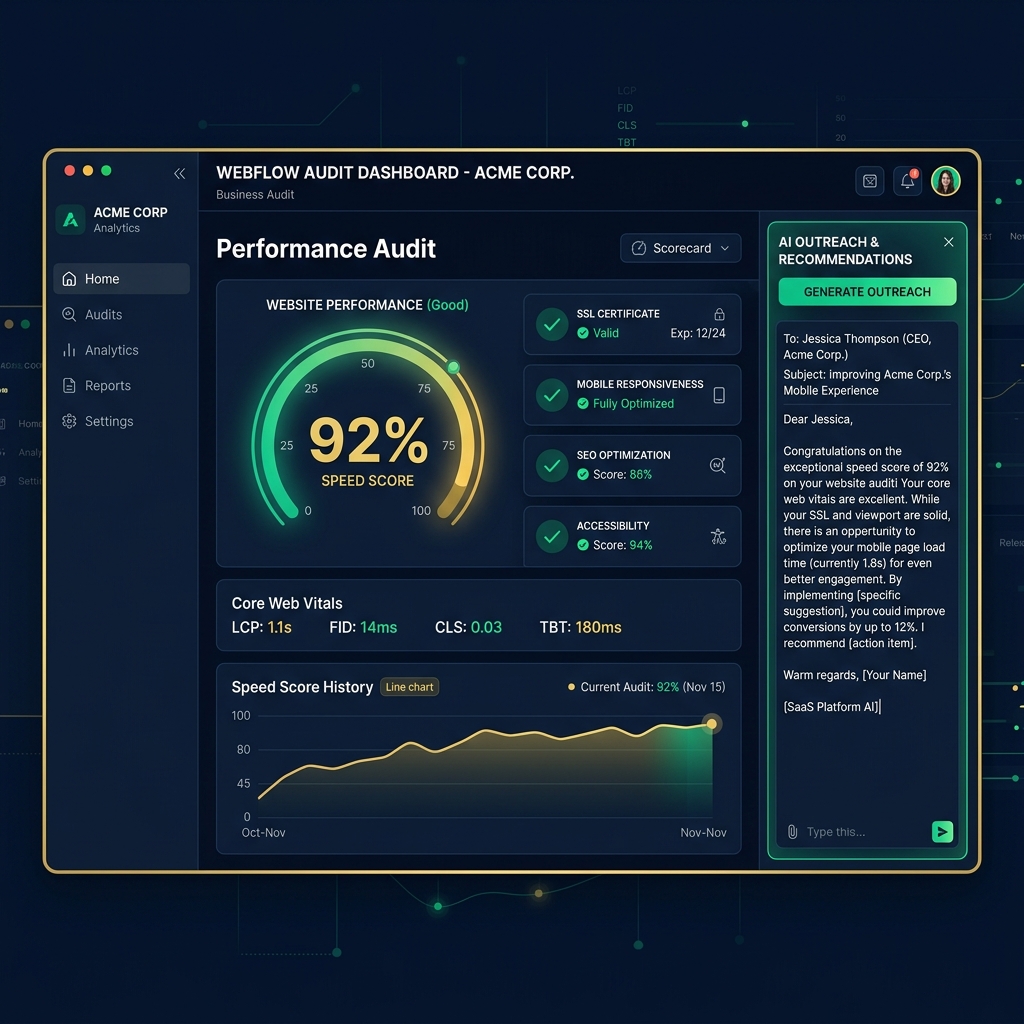Click the TBT: 180ms value
Screen dimensions: 1024x1024
581,628
